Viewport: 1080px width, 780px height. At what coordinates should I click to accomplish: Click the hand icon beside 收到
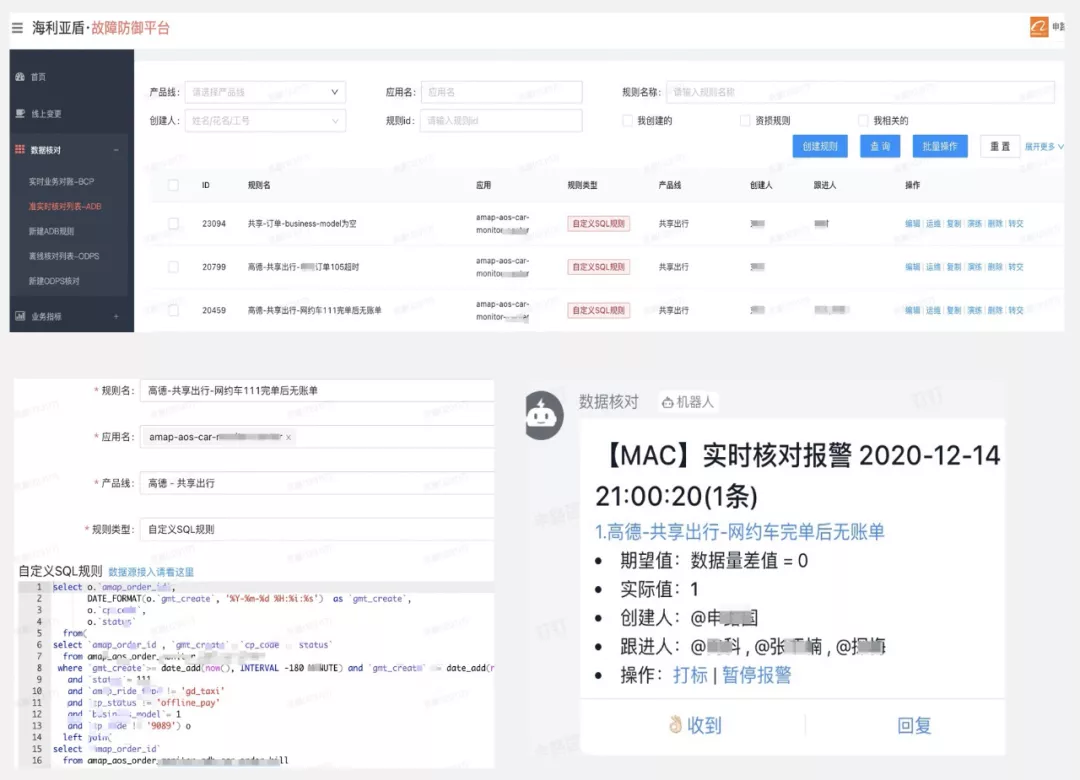click(676, 724)
